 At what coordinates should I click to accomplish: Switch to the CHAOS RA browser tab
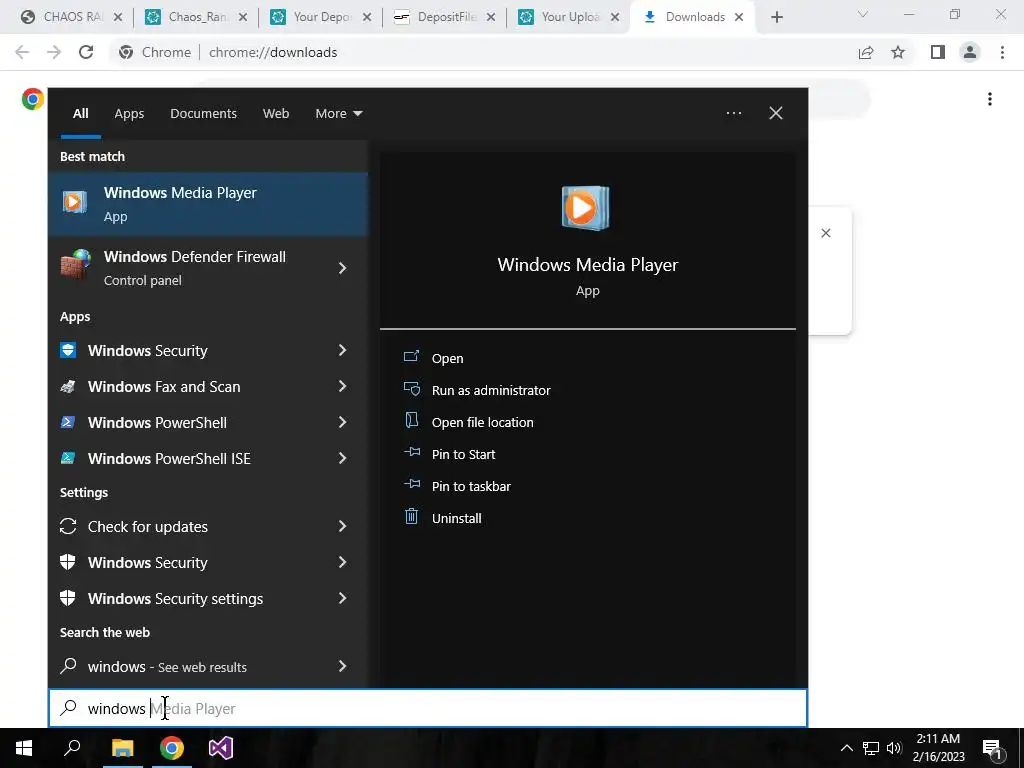pos(72,17)
